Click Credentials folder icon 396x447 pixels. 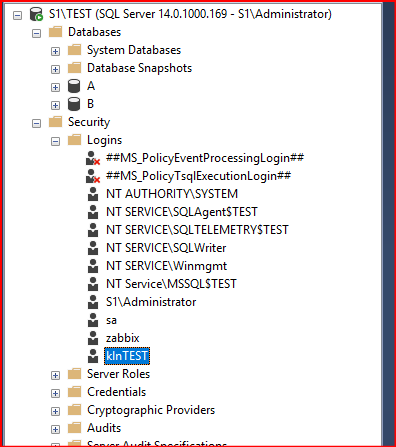pos(74,392)
